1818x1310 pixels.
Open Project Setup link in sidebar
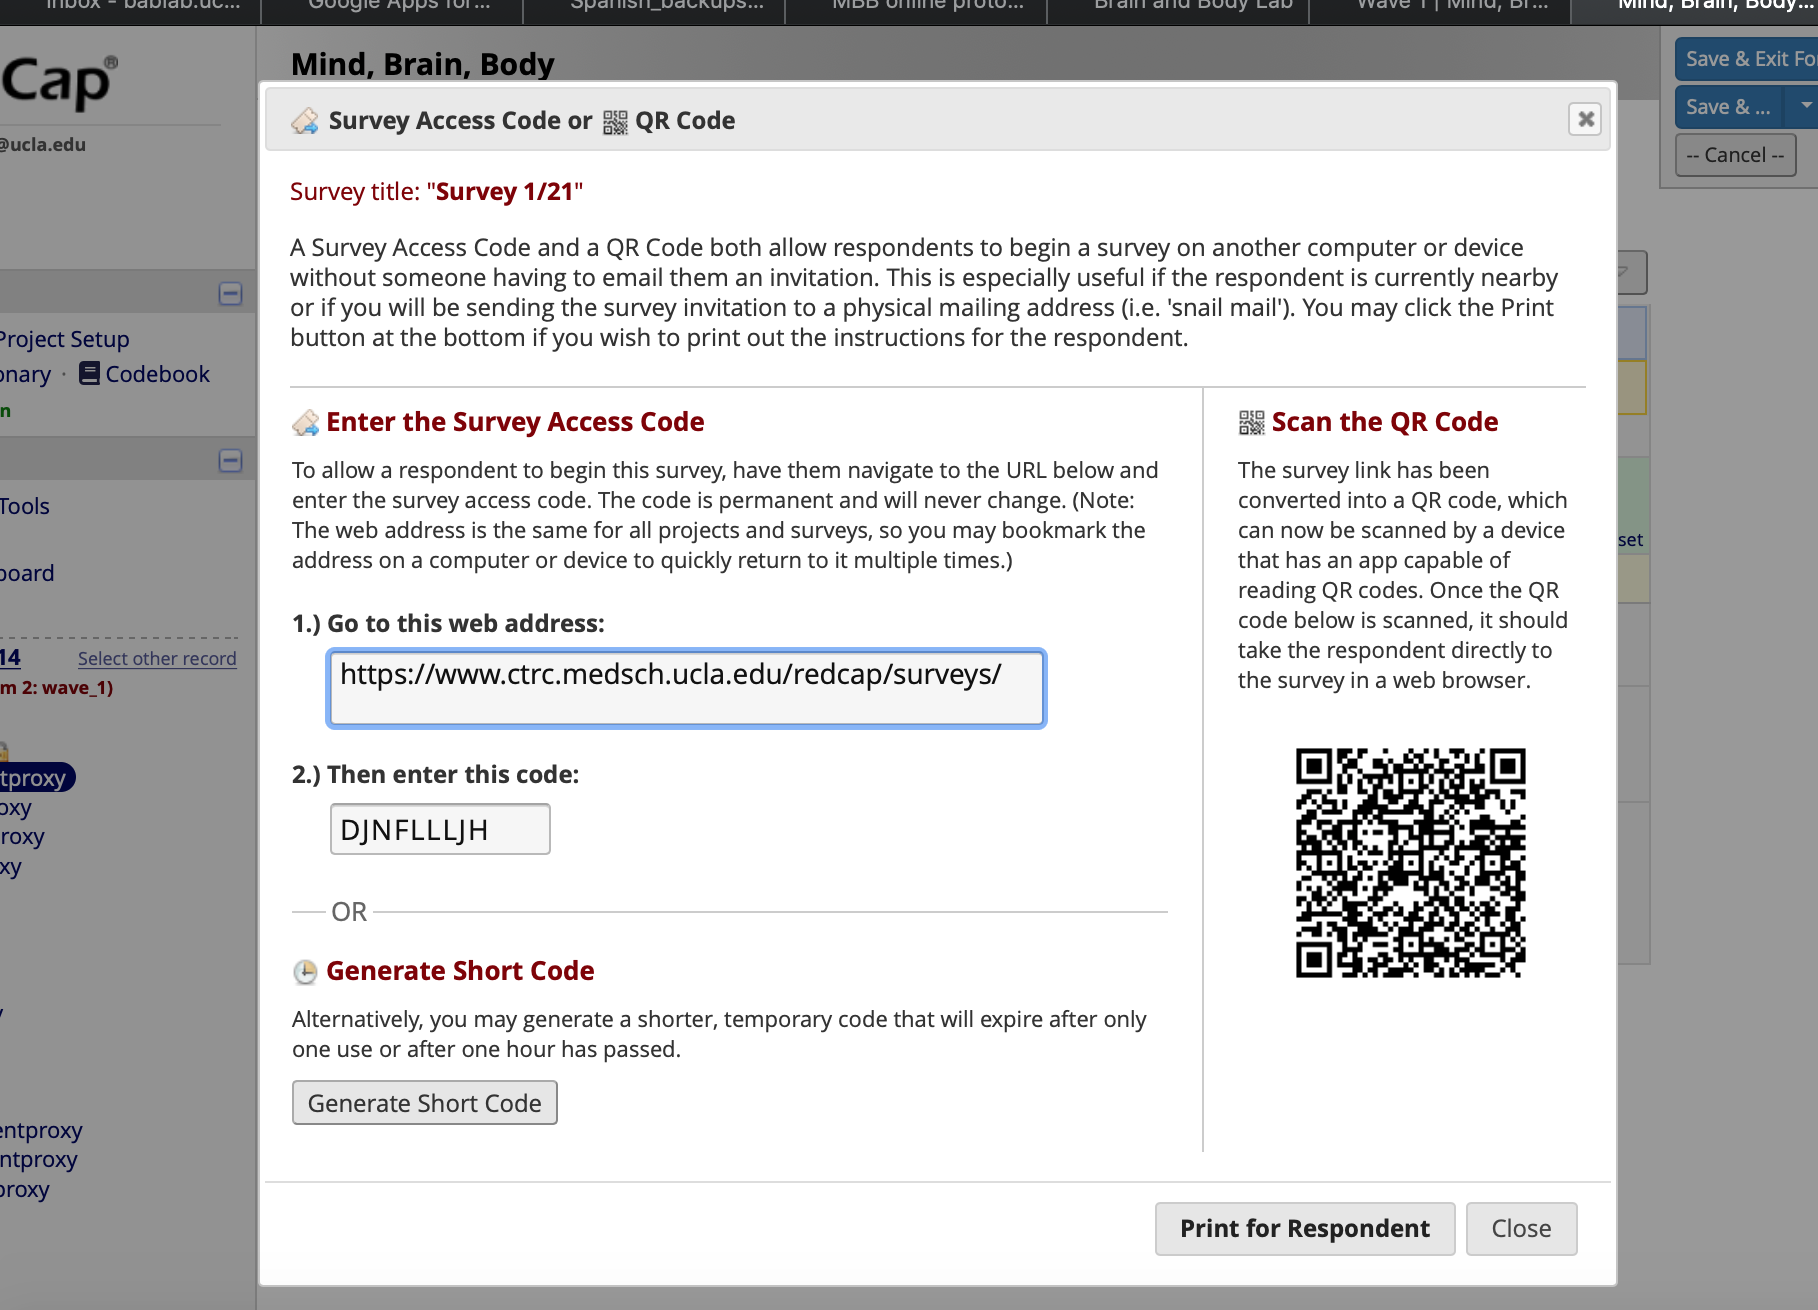coord(65,339)
